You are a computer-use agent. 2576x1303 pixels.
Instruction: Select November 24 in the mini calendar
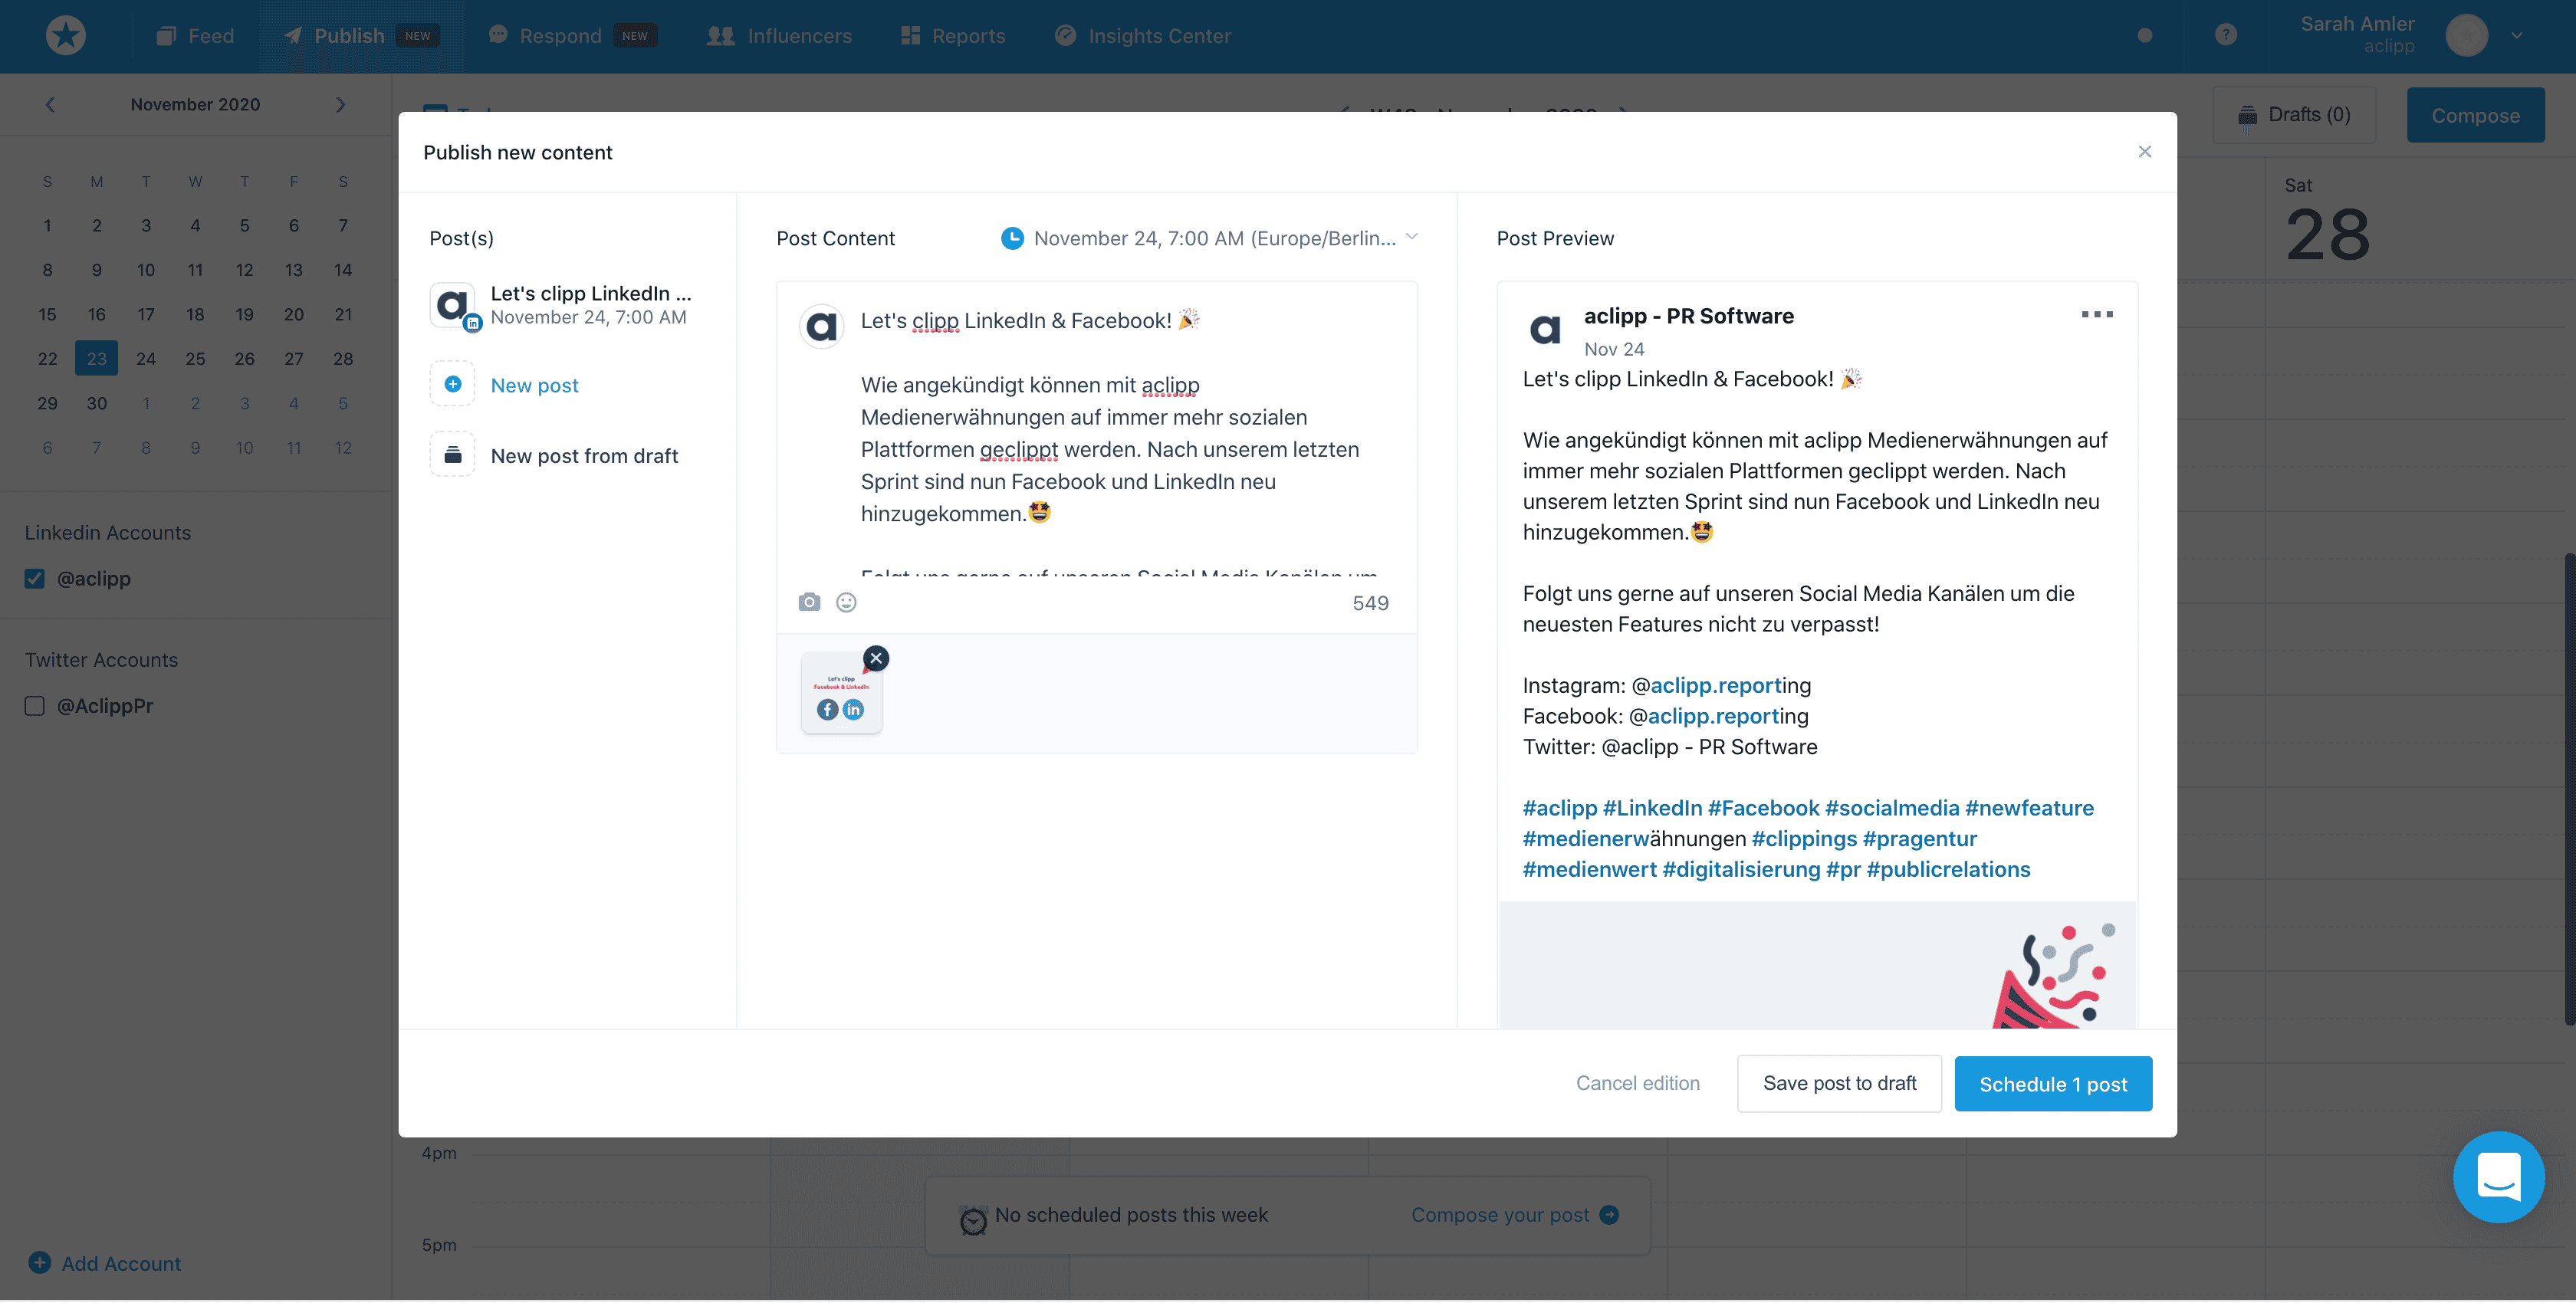pyautogui.click(x=146, y=358)
